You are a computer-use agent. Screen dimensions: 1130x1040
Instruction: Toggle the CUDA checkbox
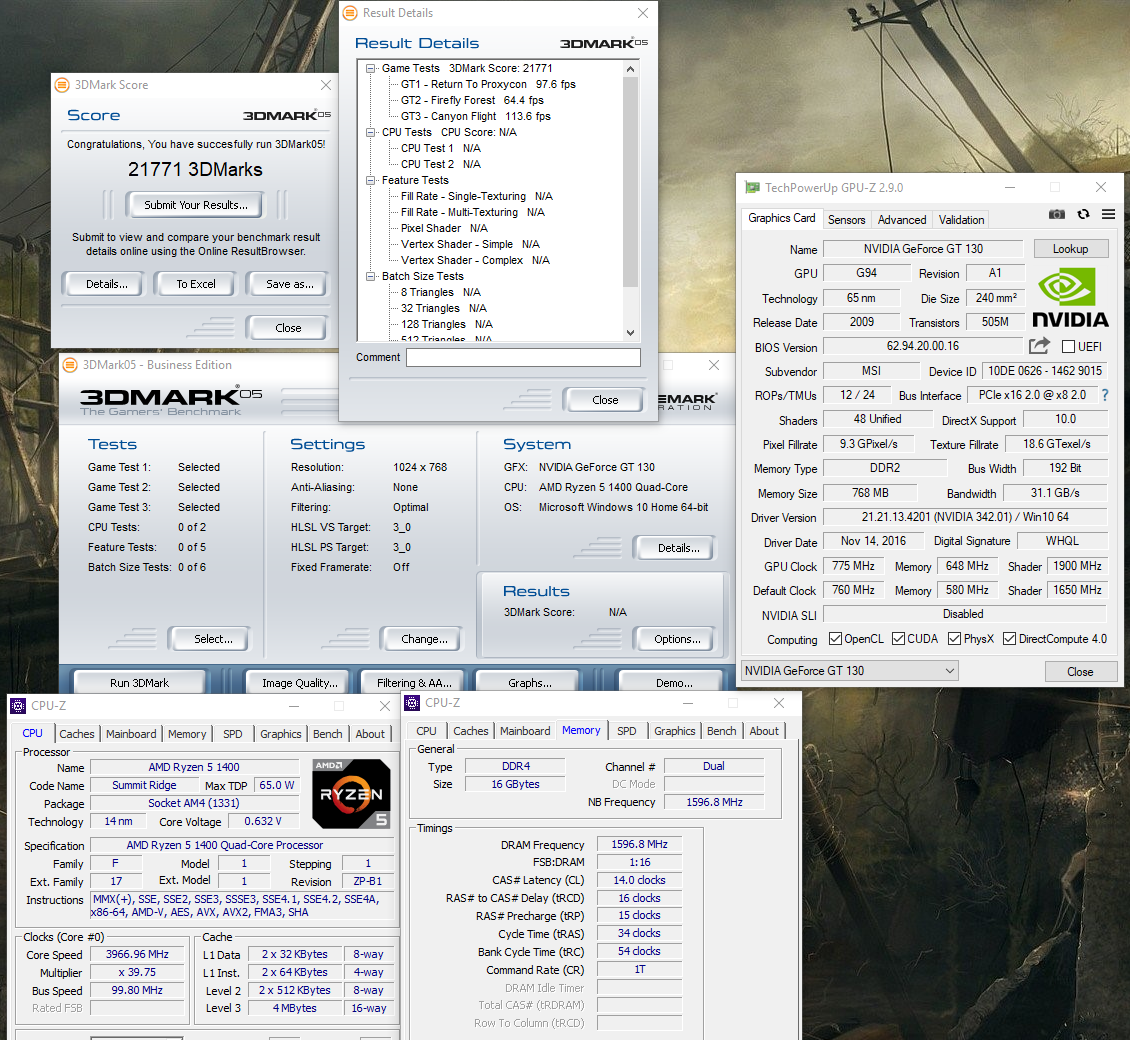tap(898, 639)
